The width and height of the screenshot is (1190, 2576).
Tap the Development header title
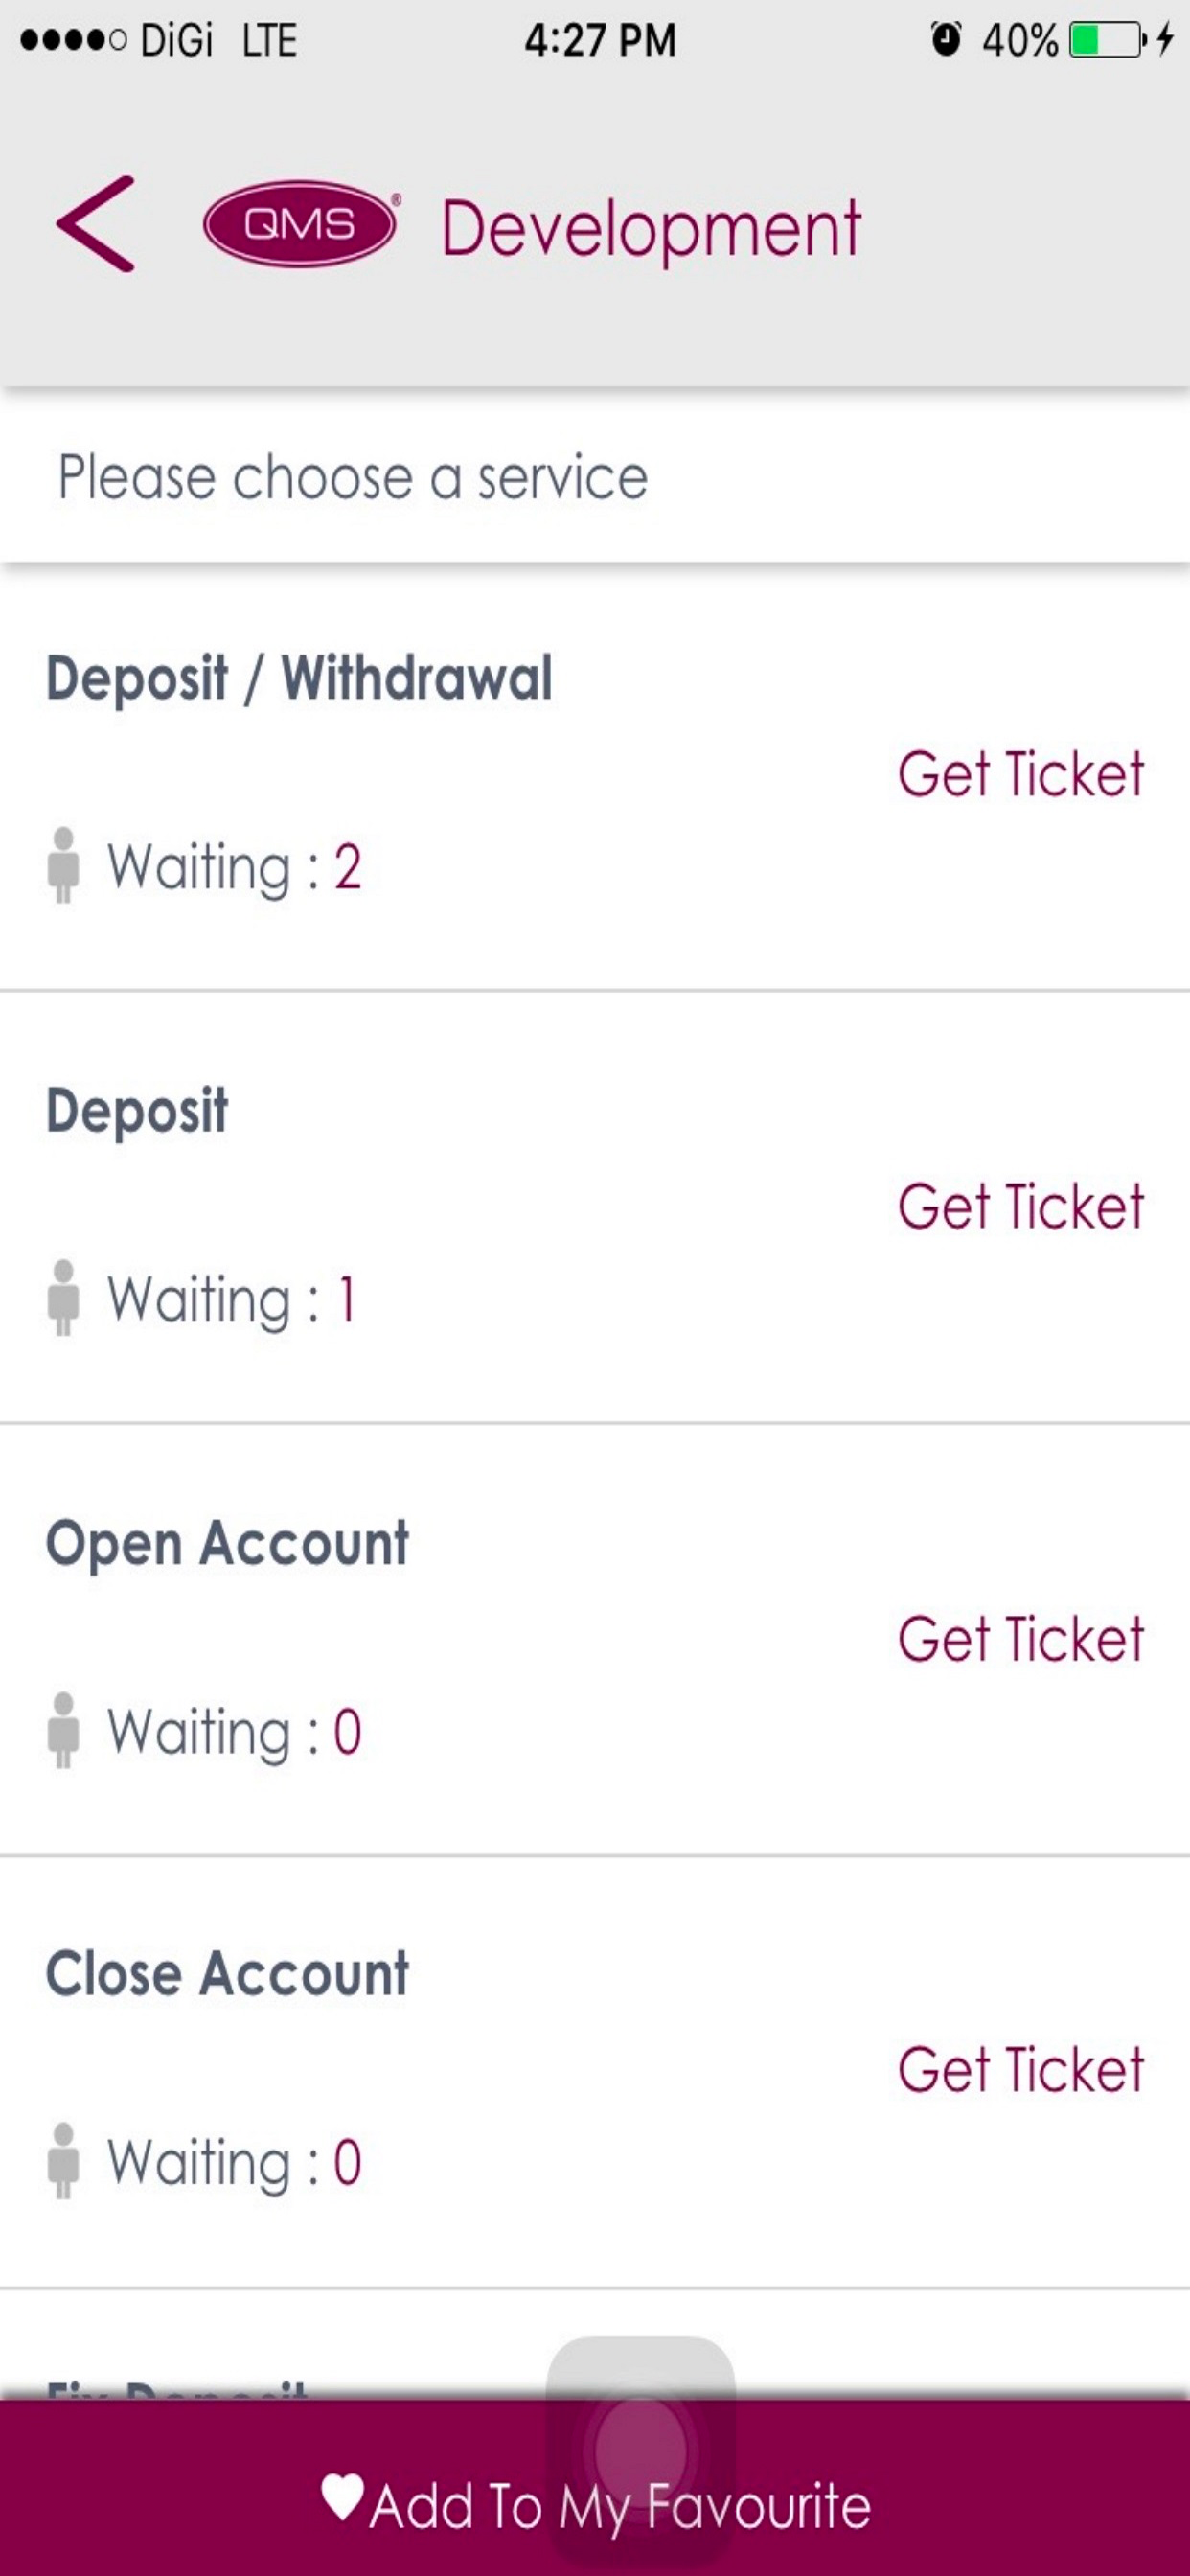[x=651, y=230]
